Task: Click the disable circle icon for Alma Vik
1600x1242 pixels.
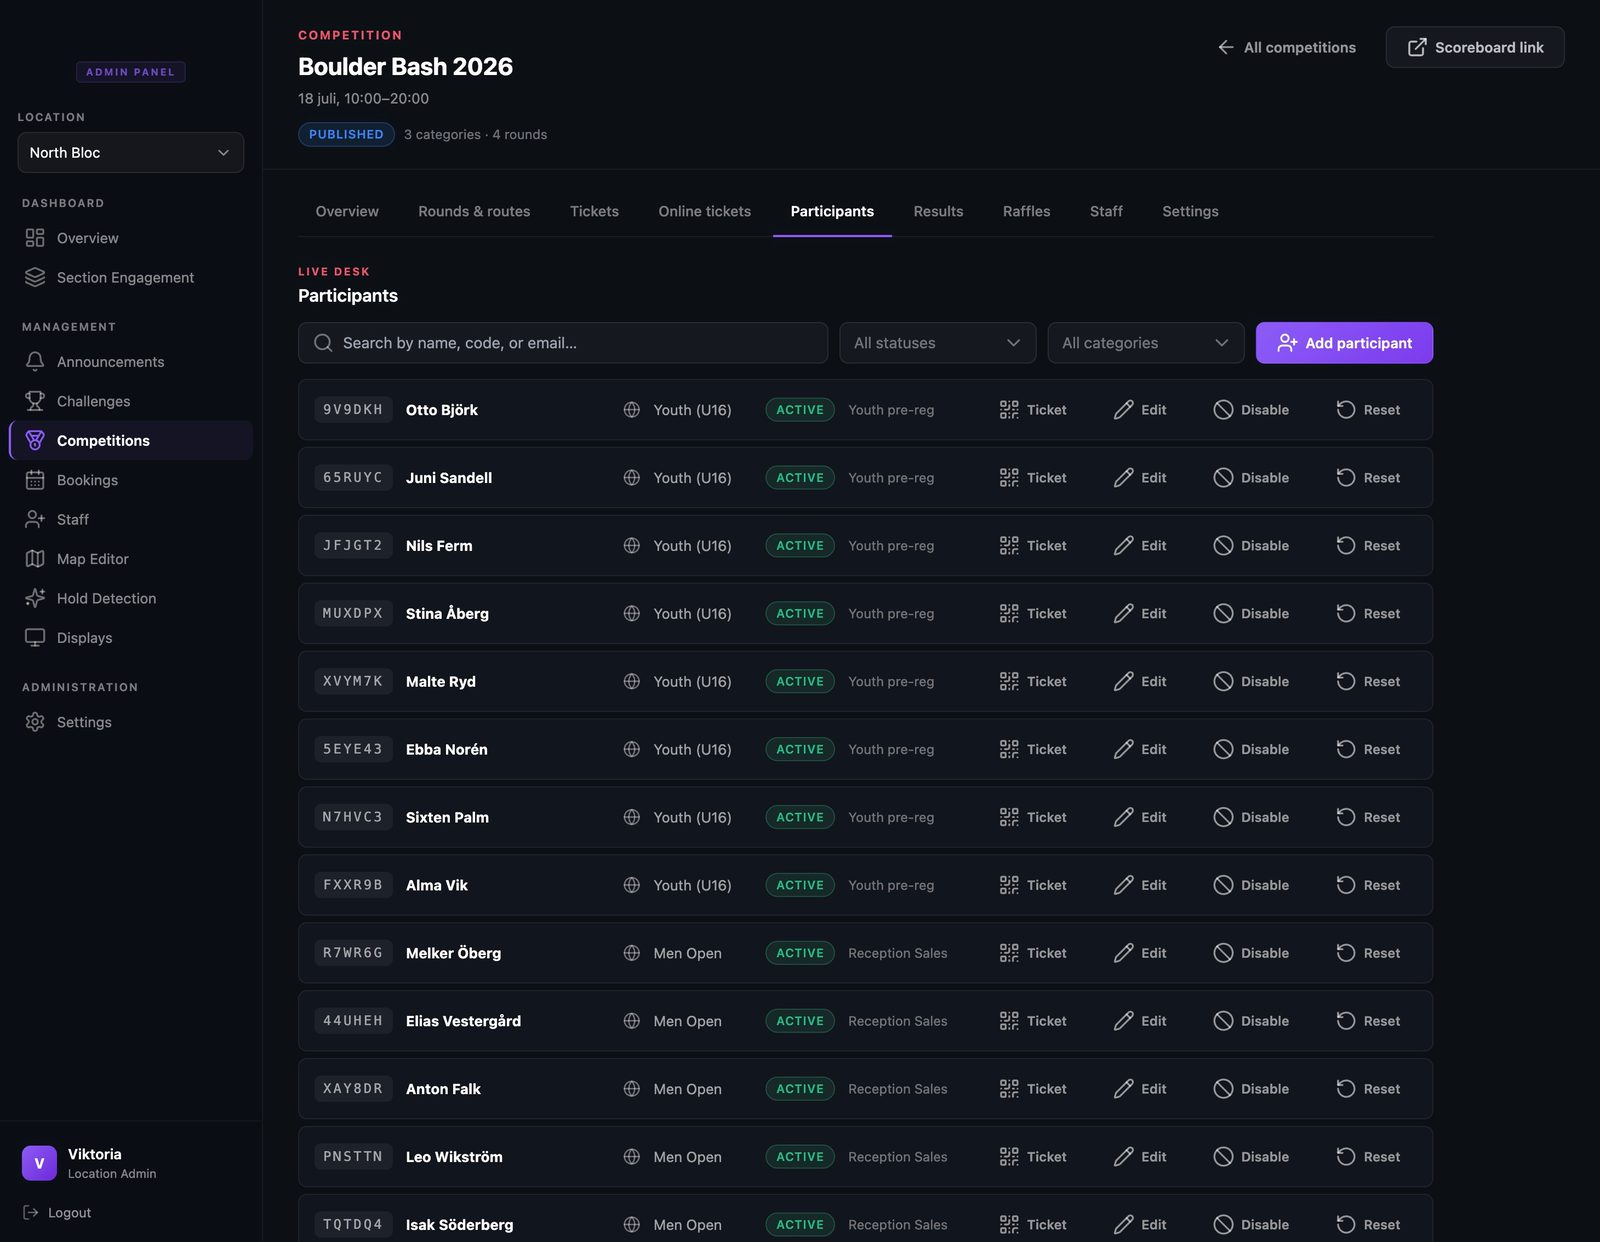Action: [x=1223, y=885]
